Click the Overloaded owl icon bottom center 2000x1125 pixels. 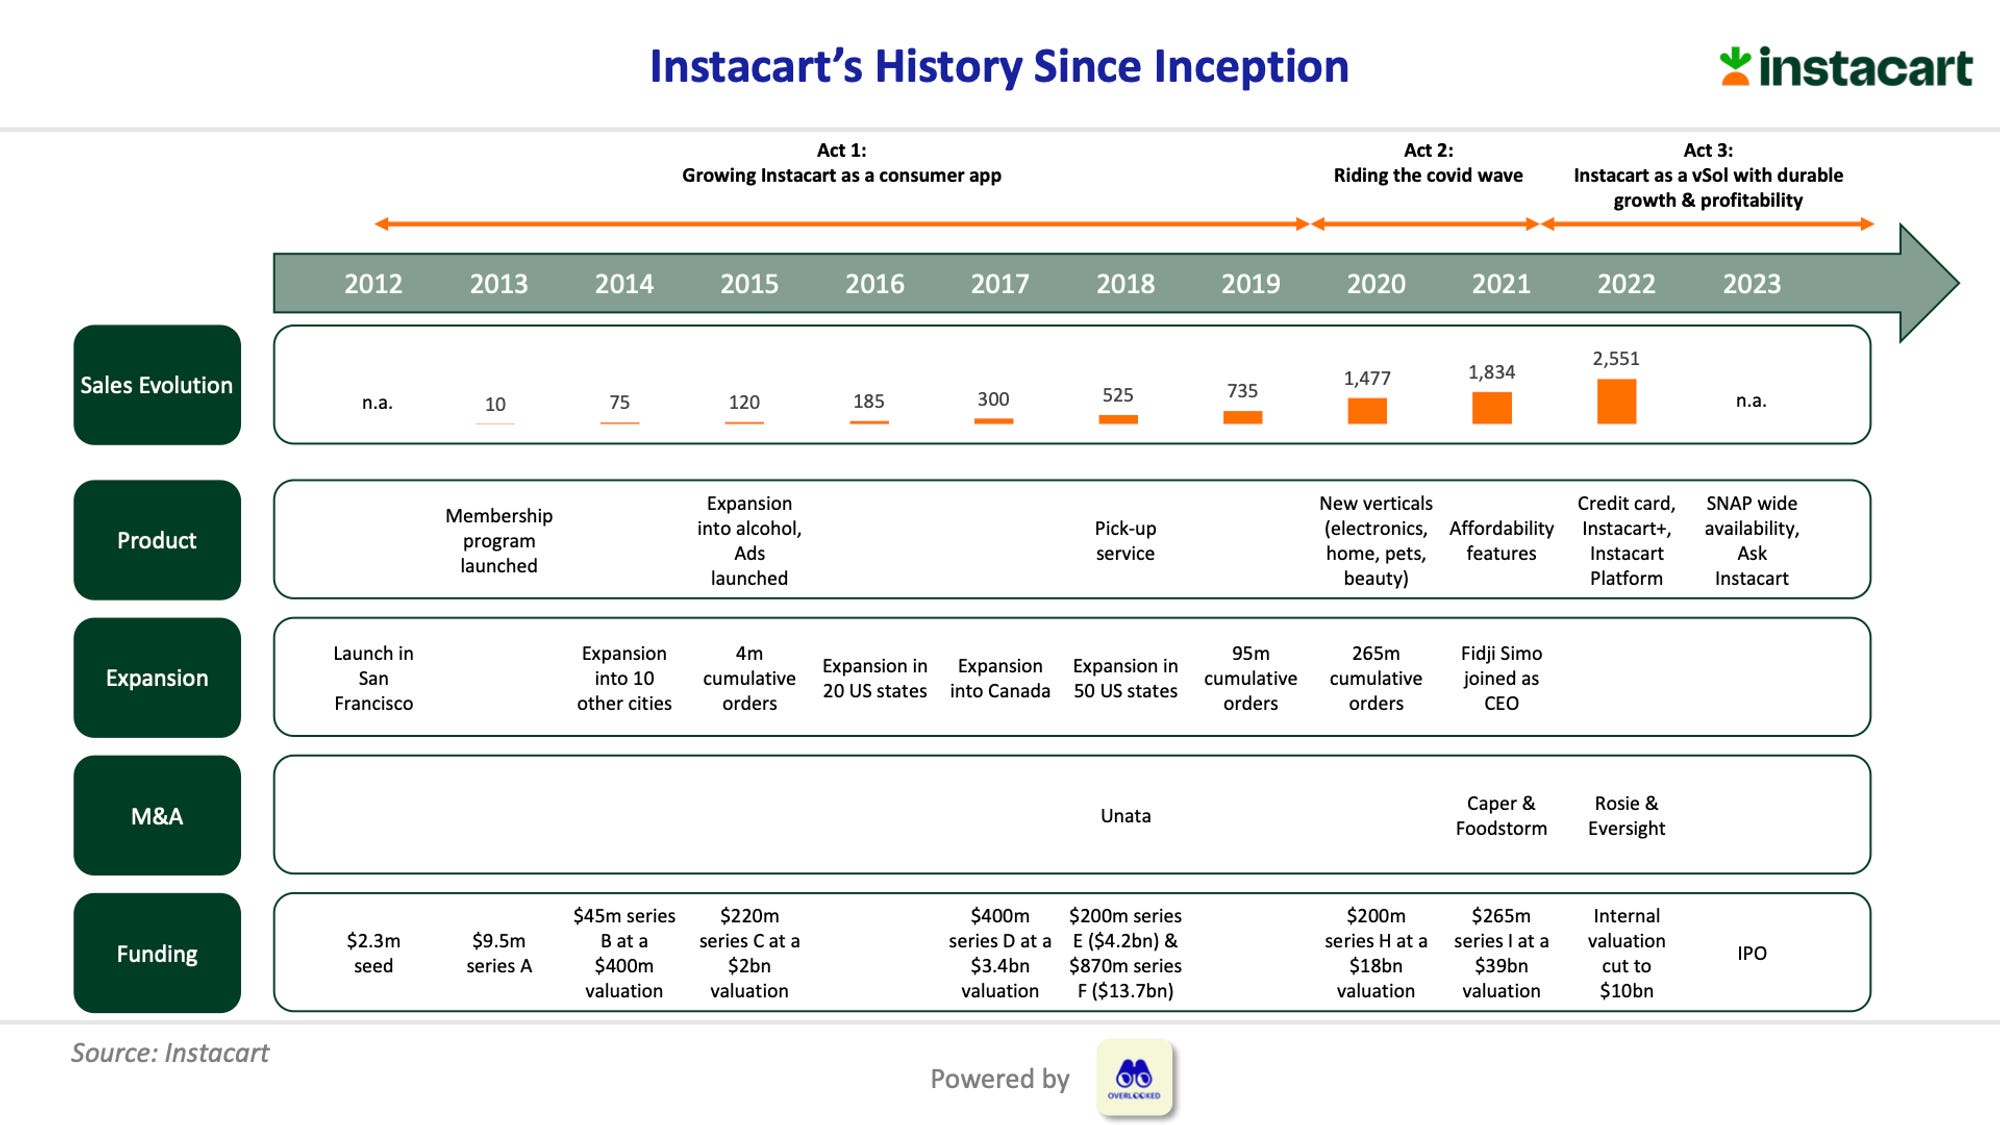click(1135, 1076)
